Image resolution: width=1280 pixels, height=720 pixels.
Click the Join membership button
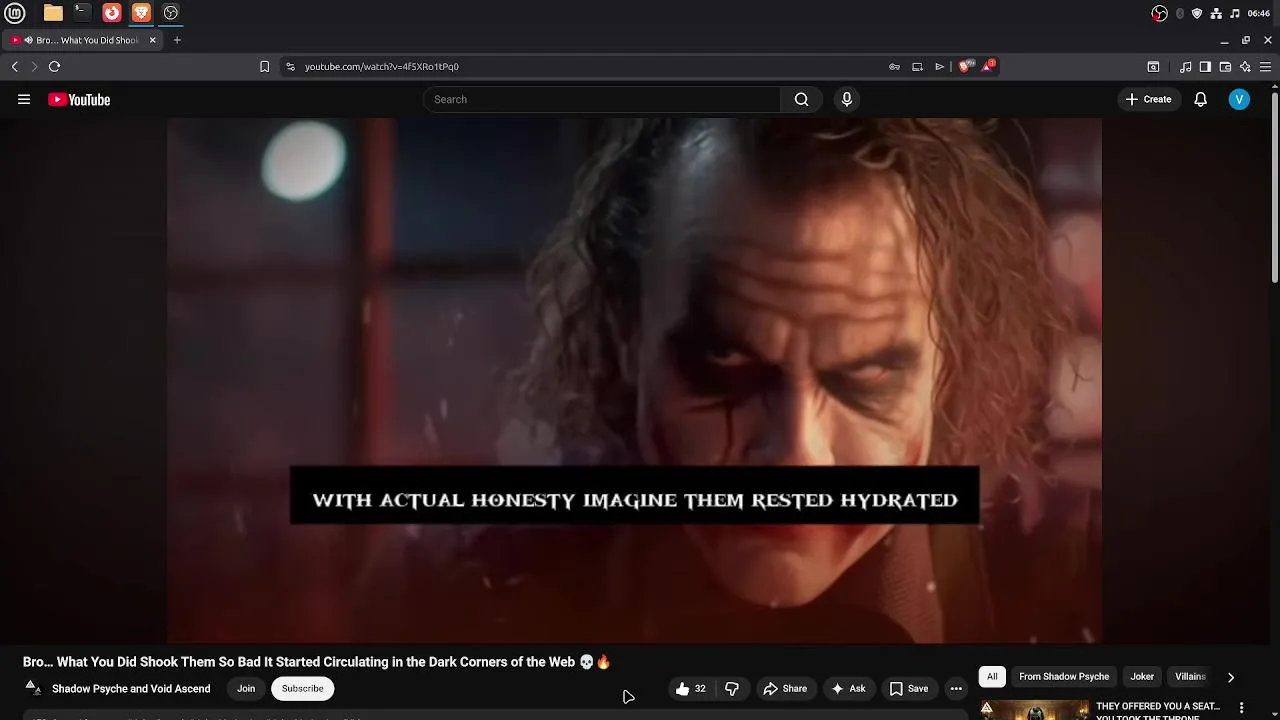(246, 688)
